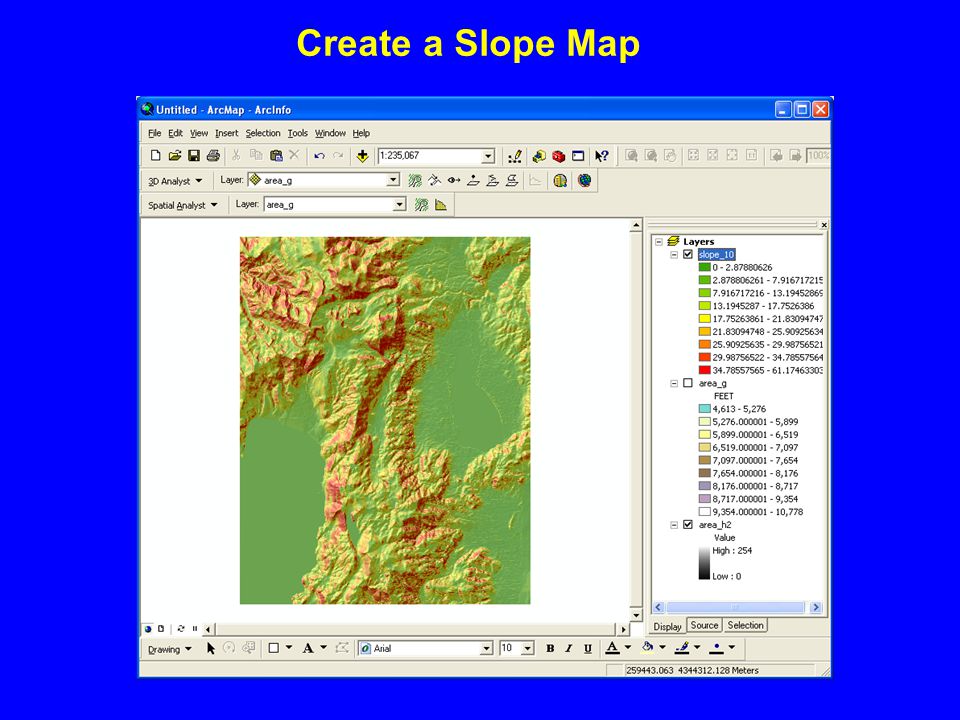Open the Selection menu
The width and height of the screenshot is (960, 720).
(x=263, y=133)
